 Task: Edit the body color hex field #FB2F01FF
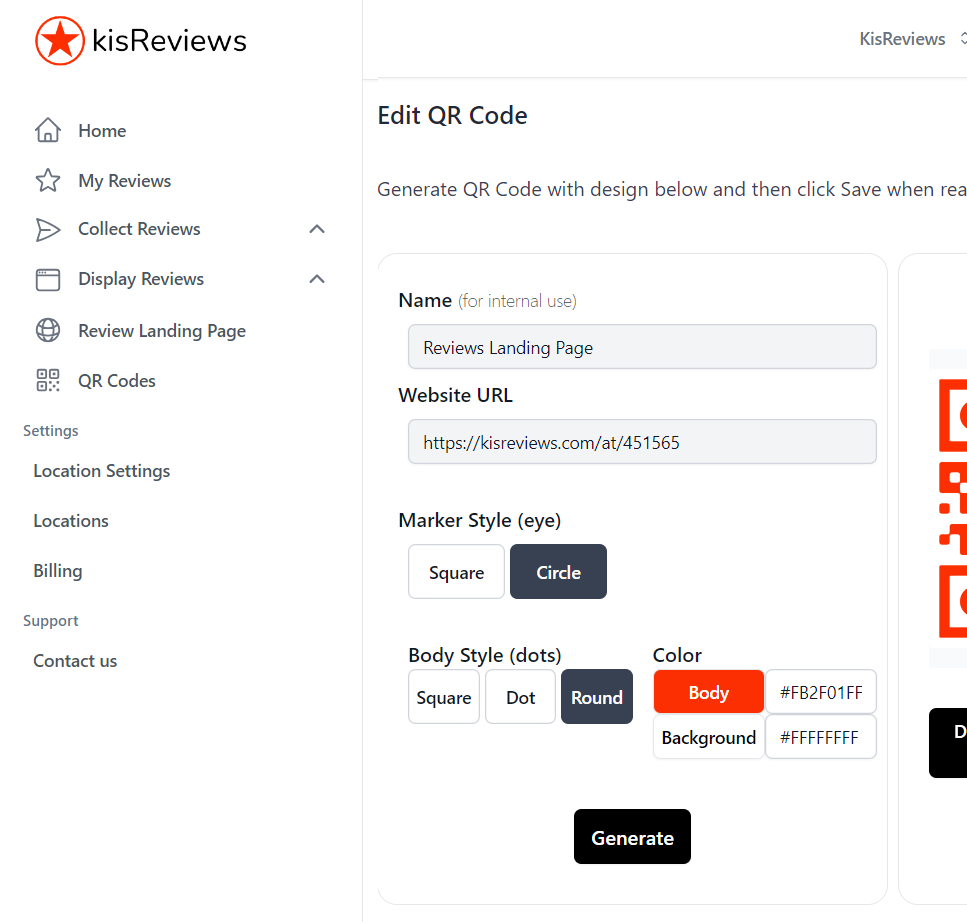pos(821,692)
